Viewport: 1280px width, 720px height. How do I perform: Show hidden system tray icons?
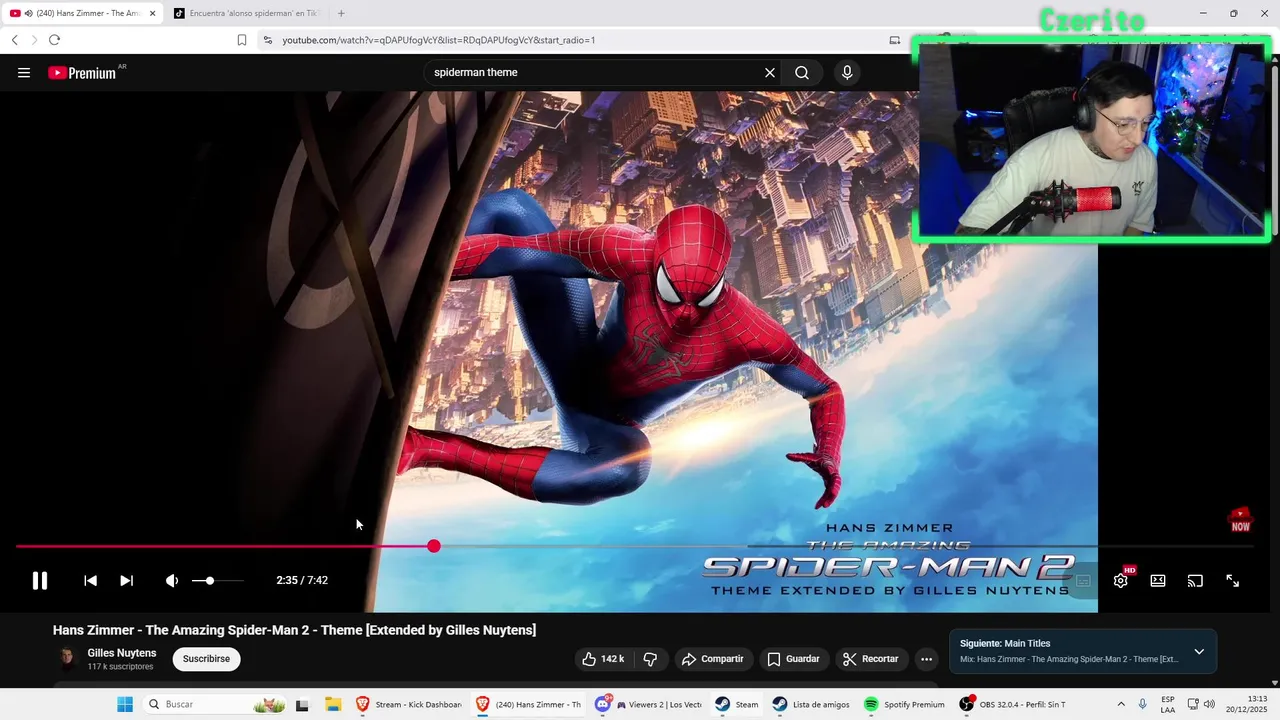point(1121,704)
